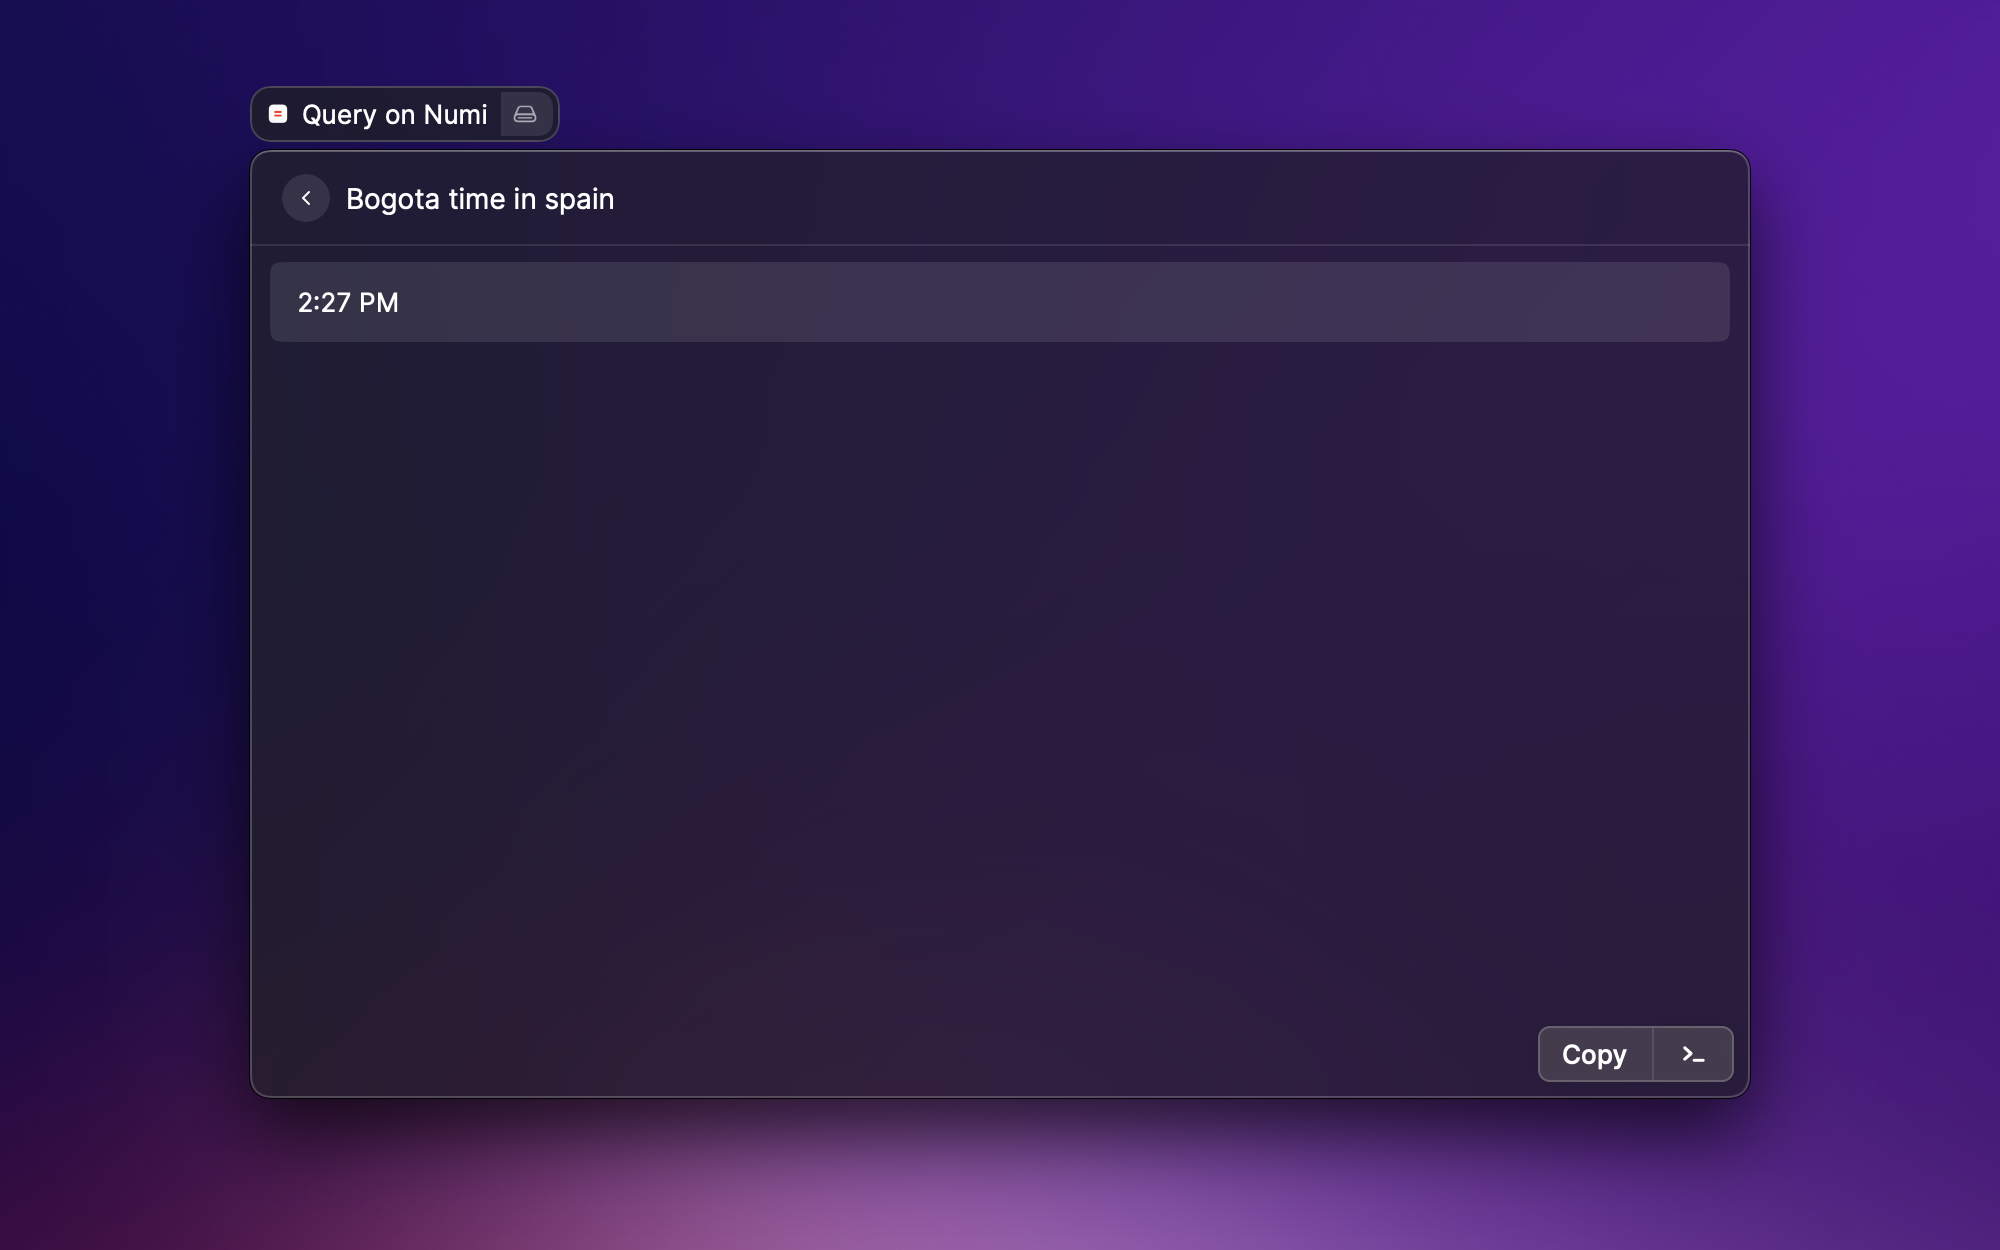Go back to the previous Numi view
This screenshot has width=2000, height=1250.
tap(306, 198)
